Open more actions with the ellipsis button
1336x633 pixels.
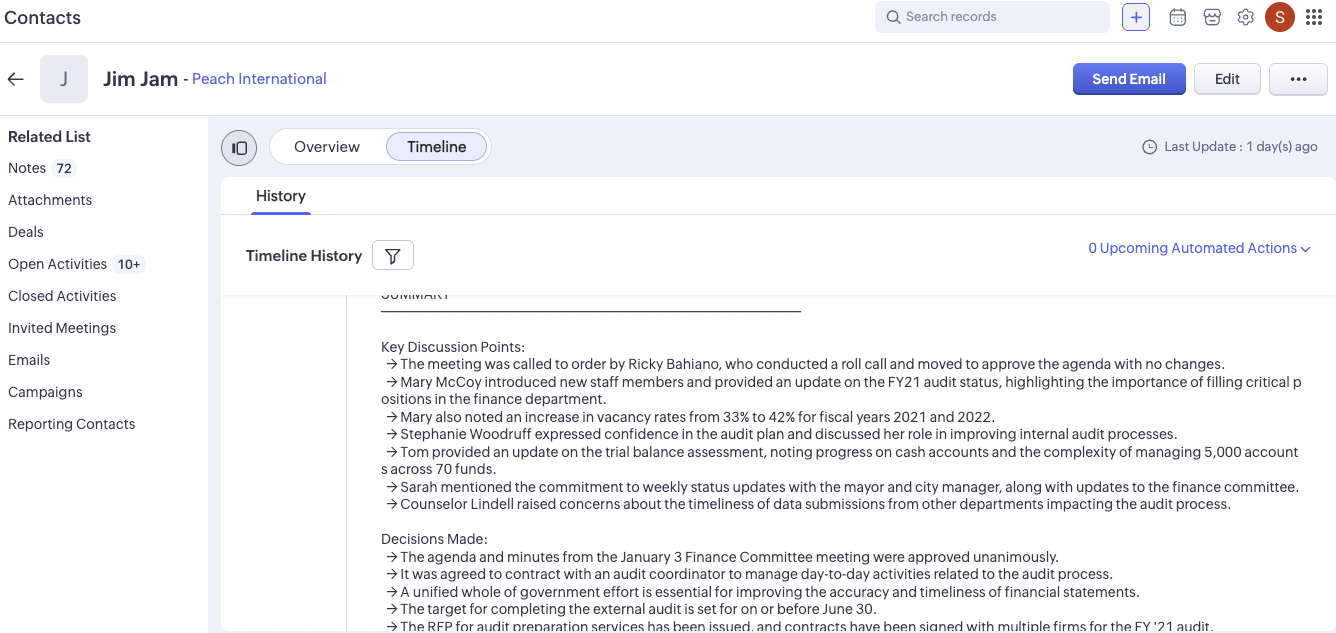[x=1298, y=78]
